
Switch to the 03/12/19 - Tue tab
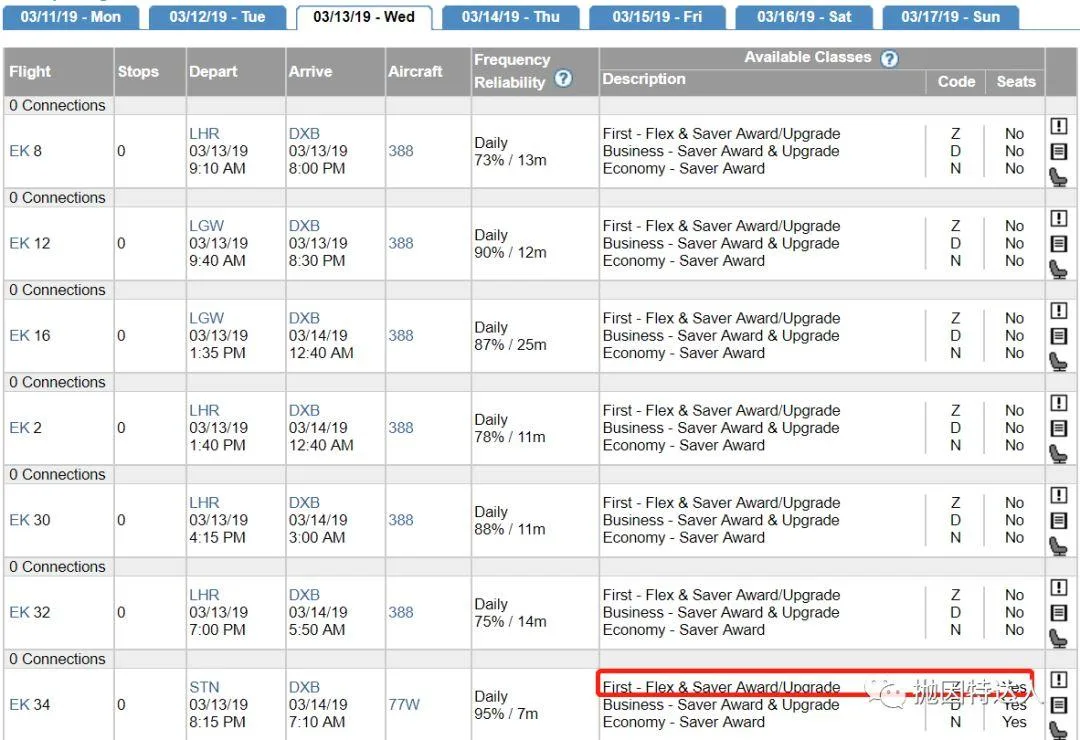pos(217,17)
